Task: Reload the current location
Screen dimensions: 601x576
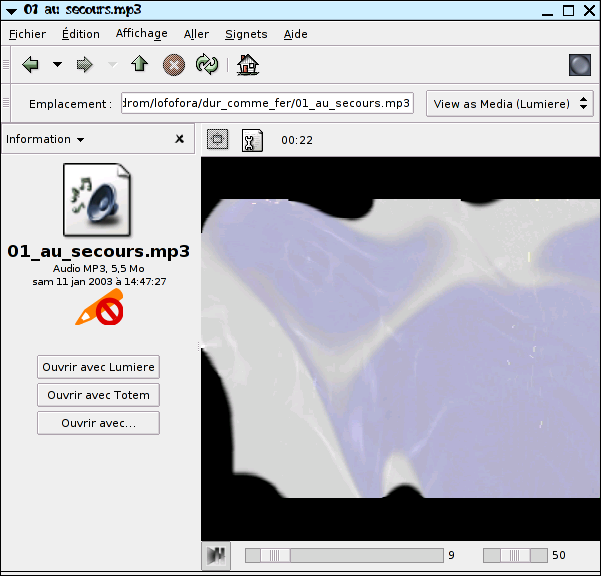Action: pos(207,65)
